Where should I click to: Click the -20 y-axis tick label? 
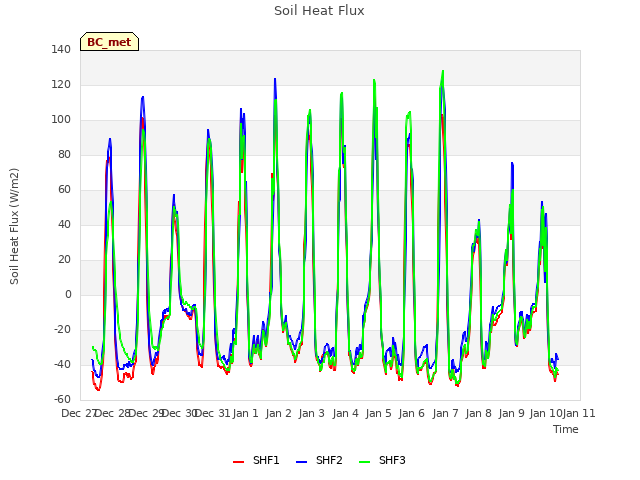click(62, 329)
